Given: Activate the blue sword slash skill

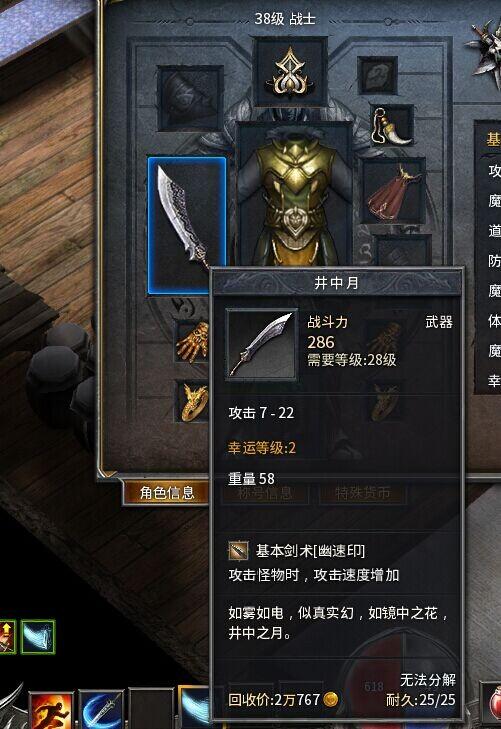Looking at the screenshot, I should (x=101, y=711).
